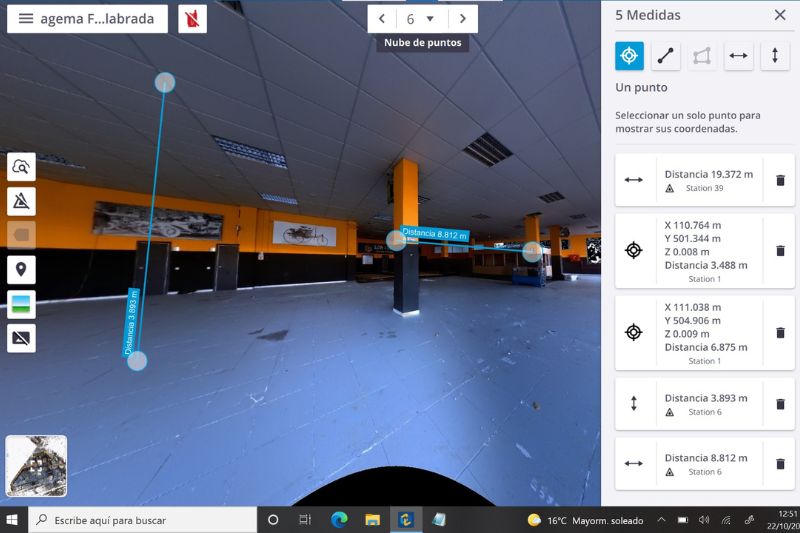
Task: Select the single point measurement tool
Action: [x=629, y=56]
